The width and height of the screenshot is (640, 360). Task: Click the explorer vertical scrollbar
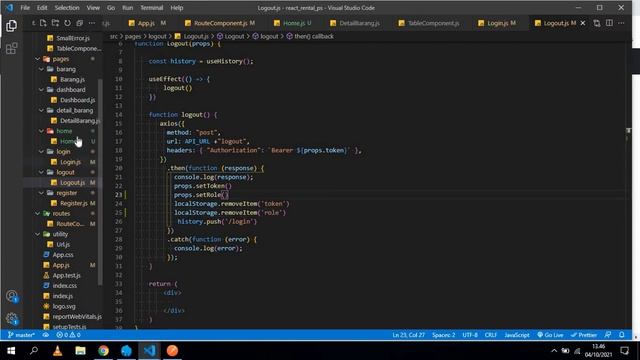coord(100,182)
